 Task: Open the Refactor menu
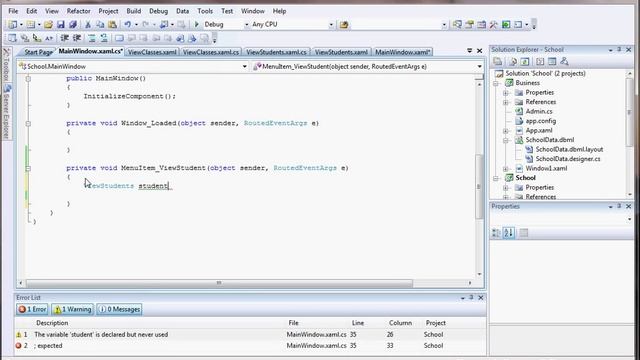pyautogui.click(x=78, y=11)
